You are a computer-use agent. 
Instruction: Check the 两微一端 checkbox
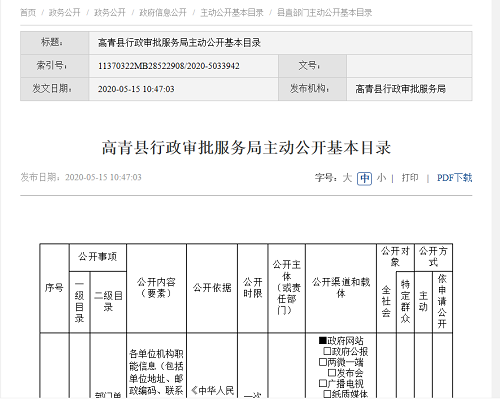322,362
